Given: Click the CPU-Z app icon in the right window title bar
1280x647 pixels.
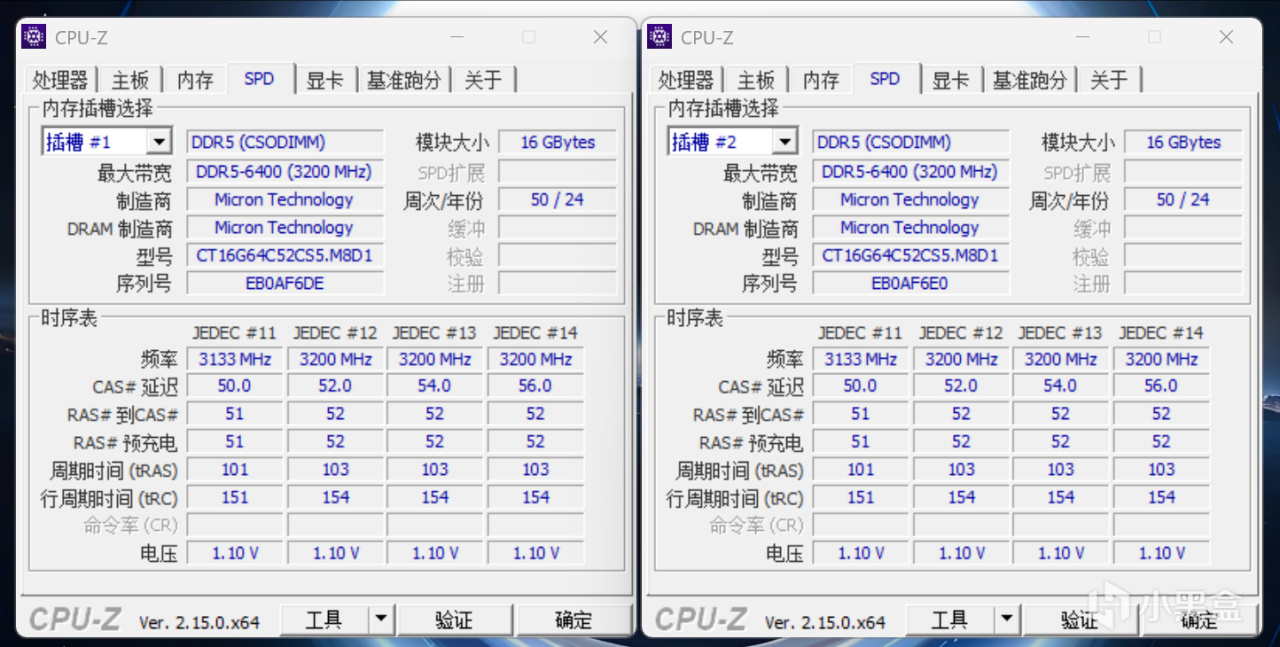Looking at the screenshot, I should tap(659, 37).
